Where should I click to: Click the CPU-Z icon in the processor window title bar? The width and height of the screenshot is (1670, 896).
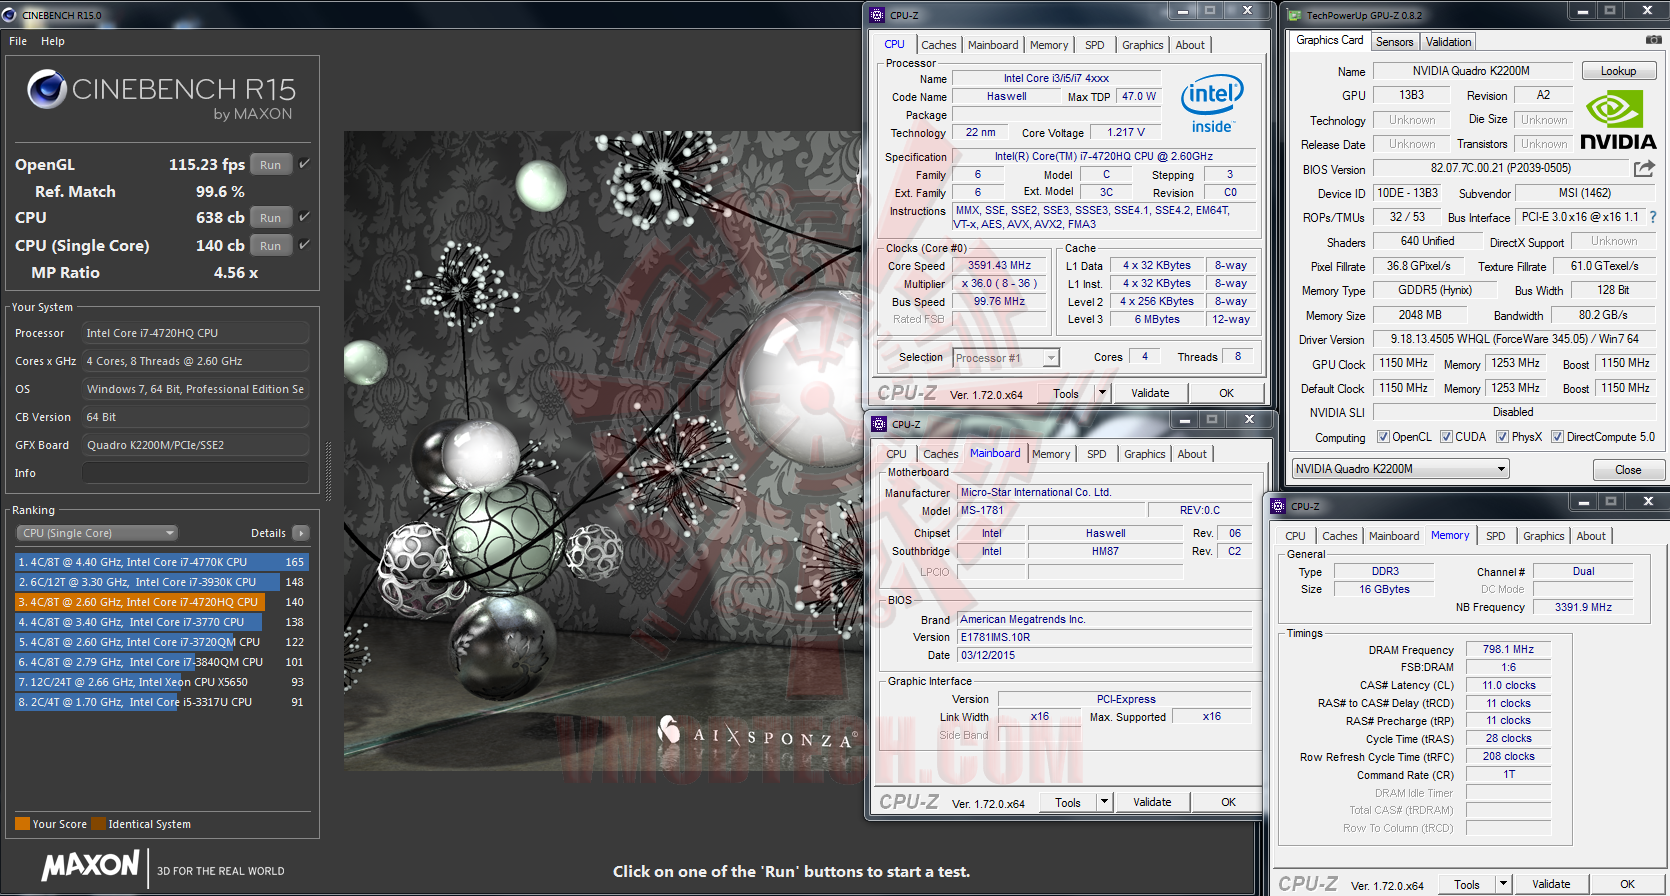pyautogui.click(x=878, y=15)
